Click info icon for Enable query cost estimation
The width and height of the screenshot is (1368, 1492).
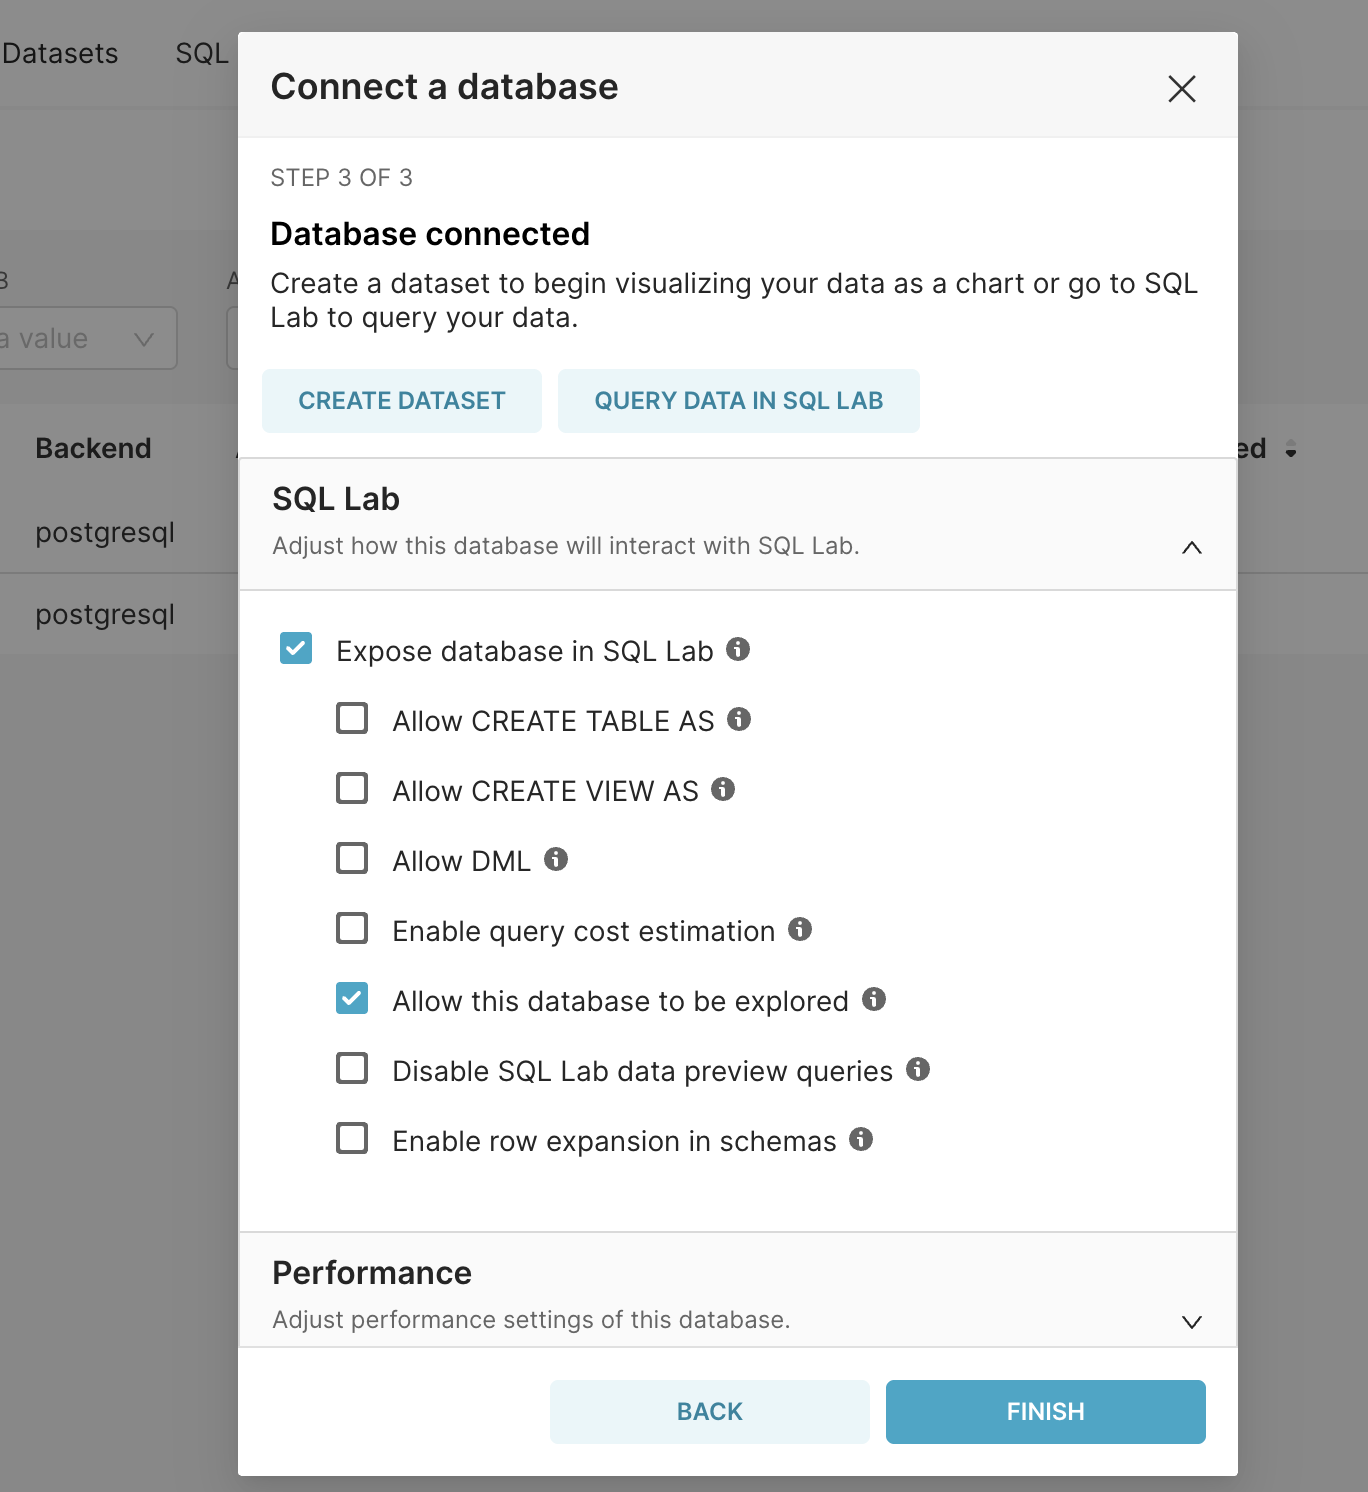tap(799, 929)
